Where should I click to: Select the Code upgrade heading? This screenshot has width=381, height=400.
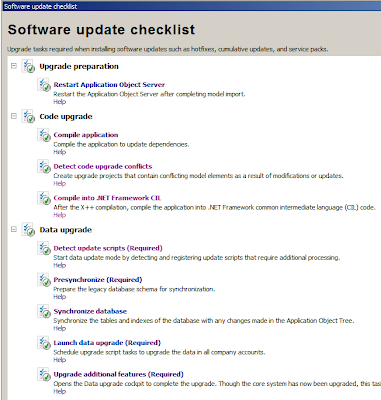pos(66,117)
